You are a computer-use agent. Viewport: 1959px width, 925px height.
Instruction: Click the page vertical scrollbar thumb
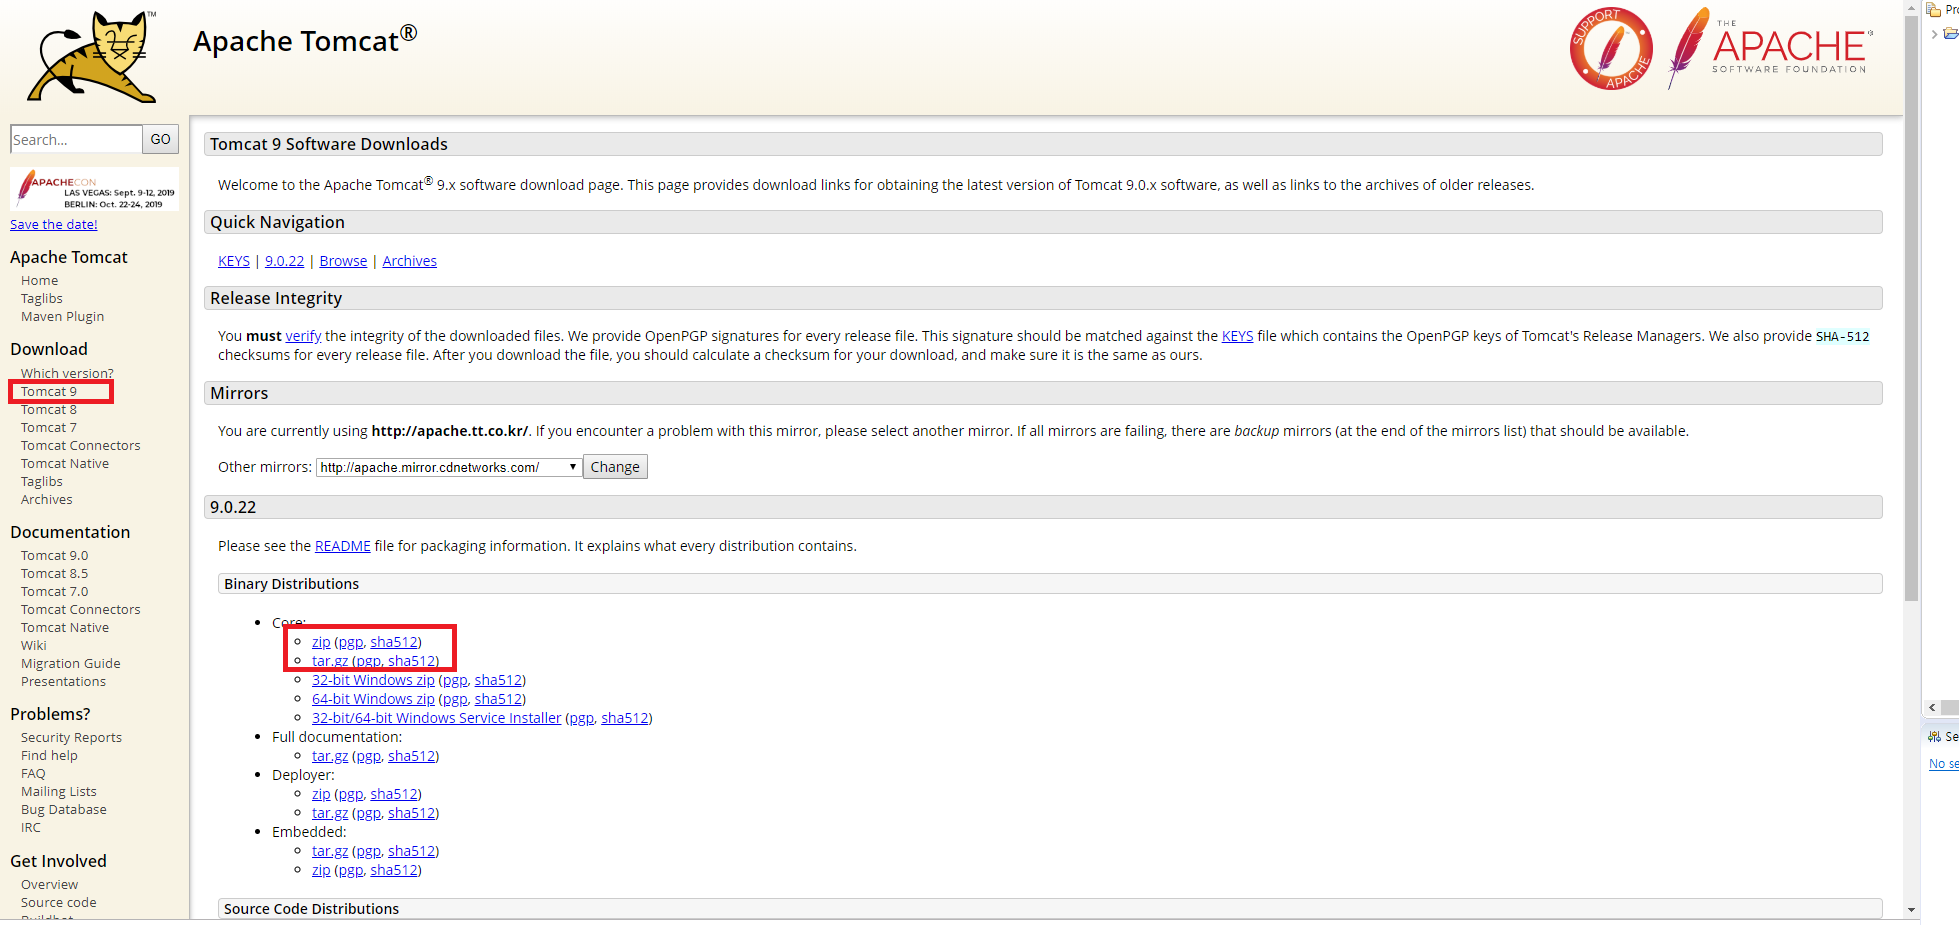pyautogui.click(x=1911, y=308)
